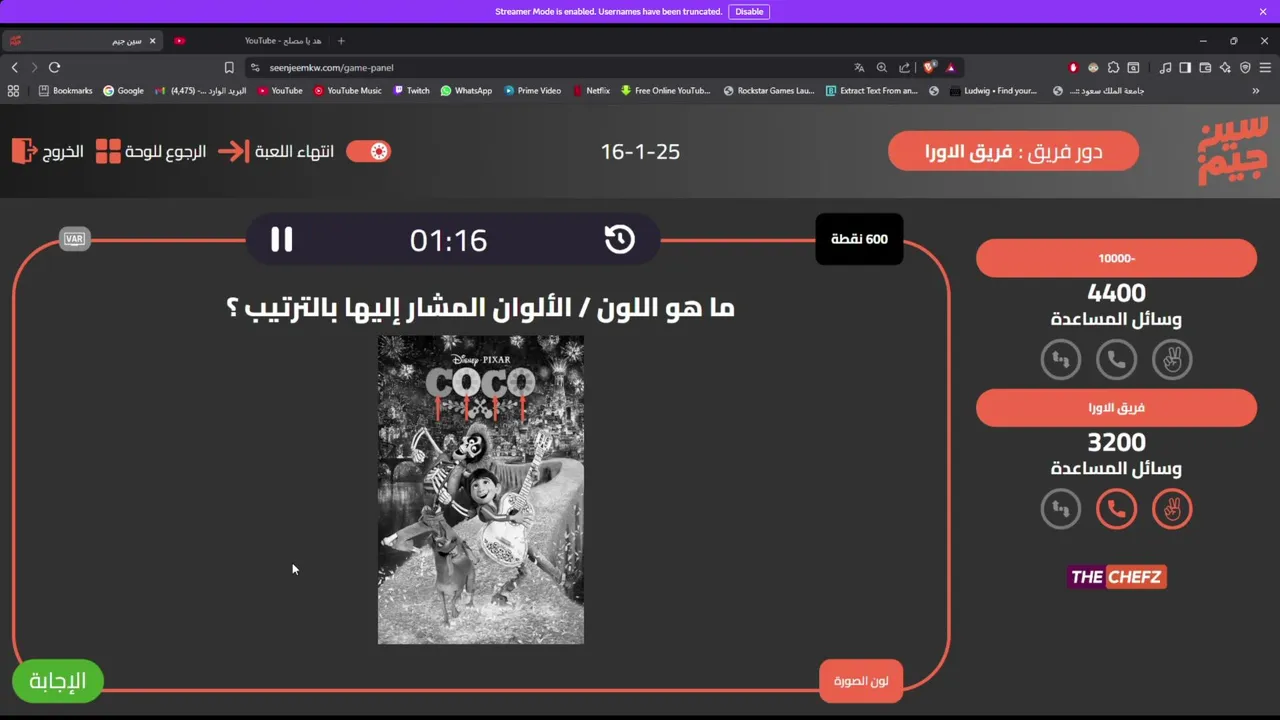Screen dimensions: 1280x720
Task: Open the Prime Video bookmark
Action: point(532,90)
